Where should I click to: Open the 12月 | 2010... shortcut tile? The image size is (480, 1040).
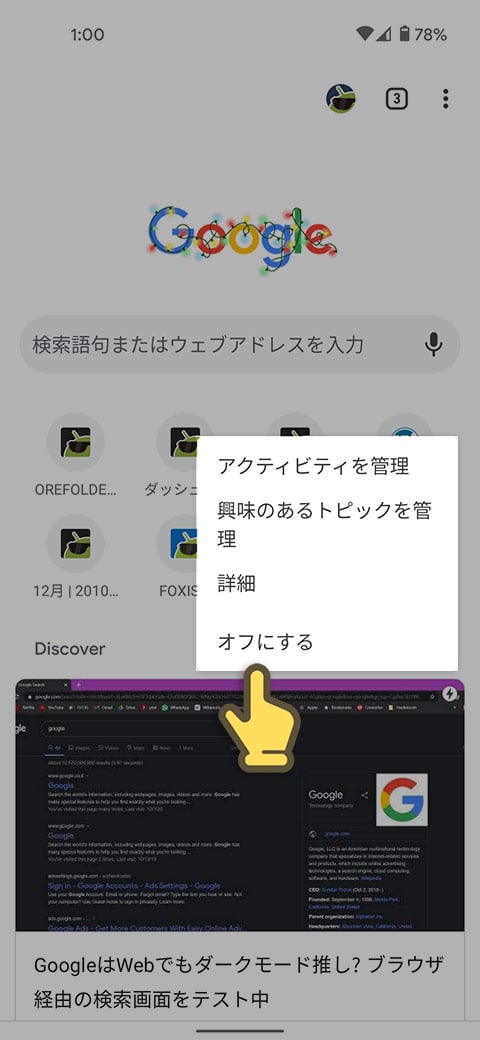click(x=76, y=557)
